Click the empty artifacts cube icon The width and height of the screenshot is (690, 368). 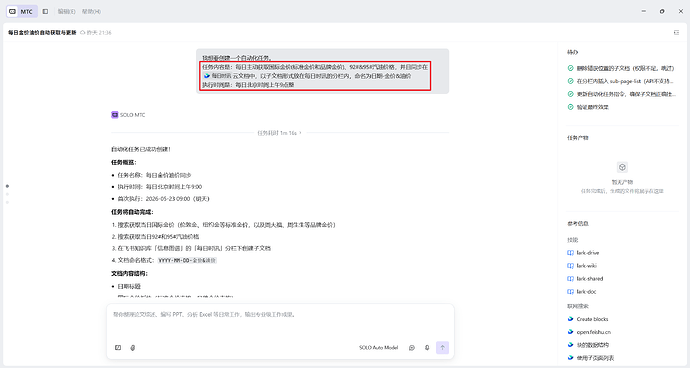[622, 167]
